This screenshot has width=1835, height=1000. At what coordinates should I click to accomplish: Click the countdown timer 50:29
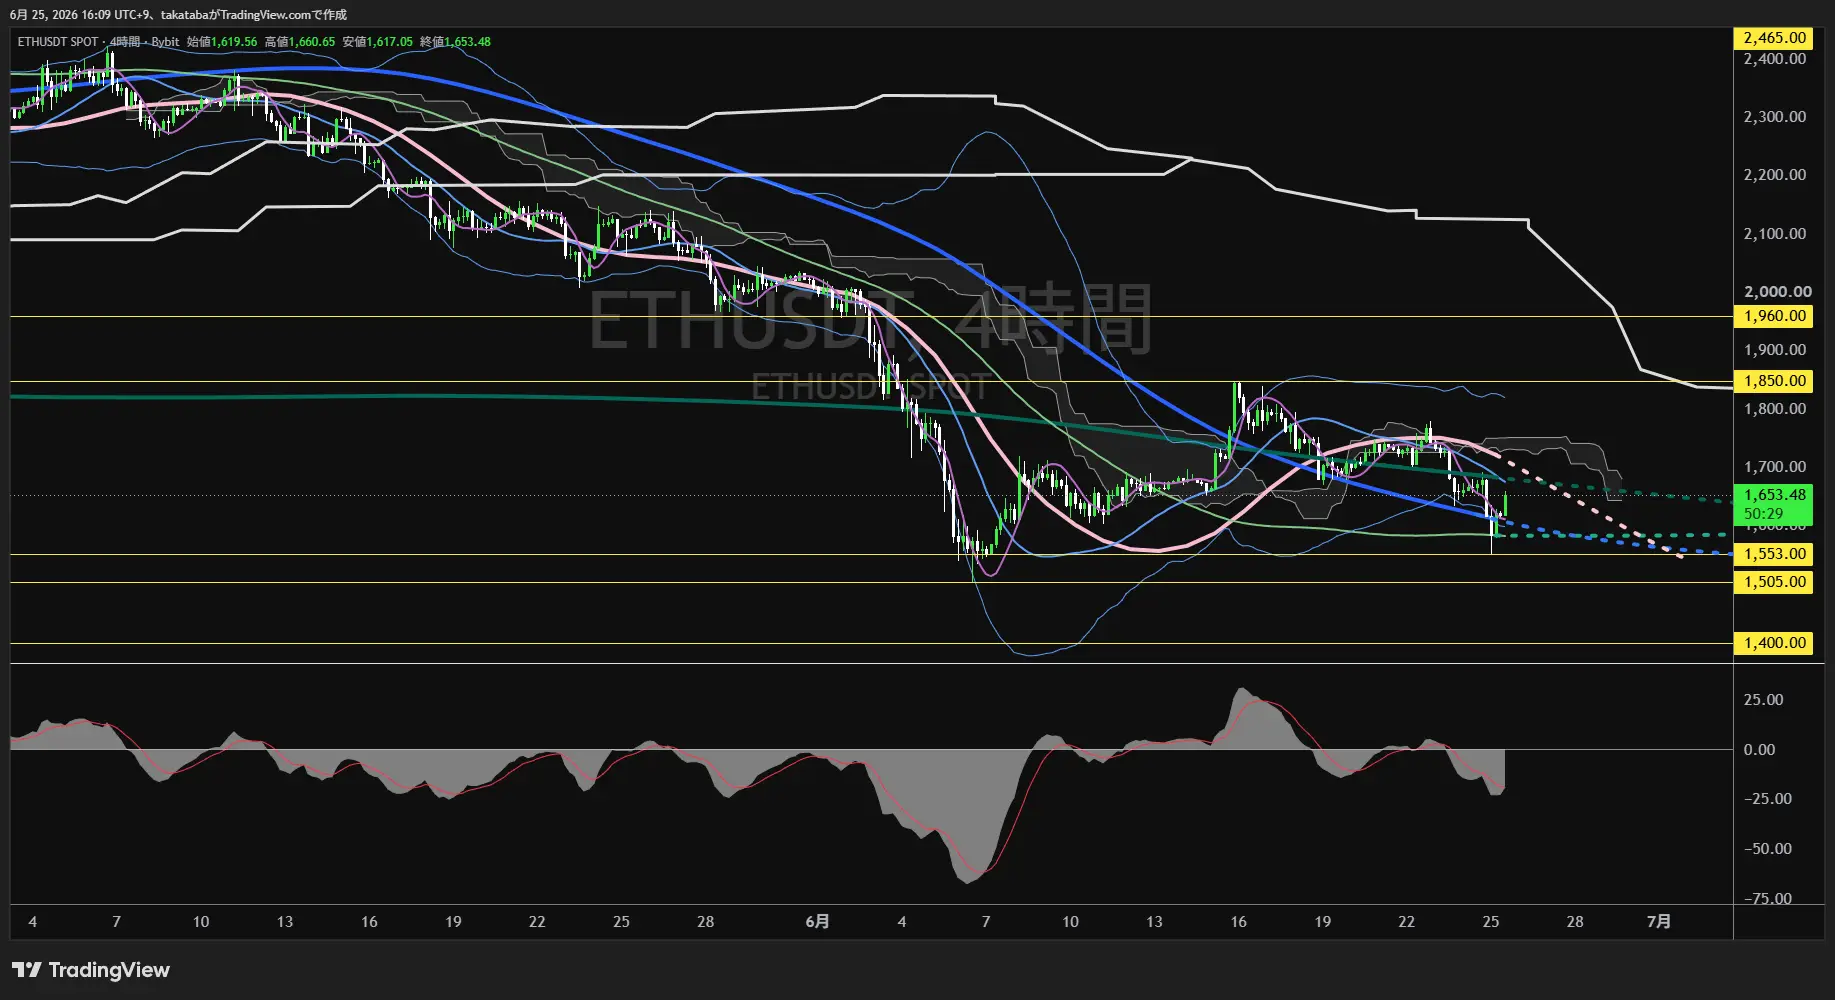[1763, 514]
